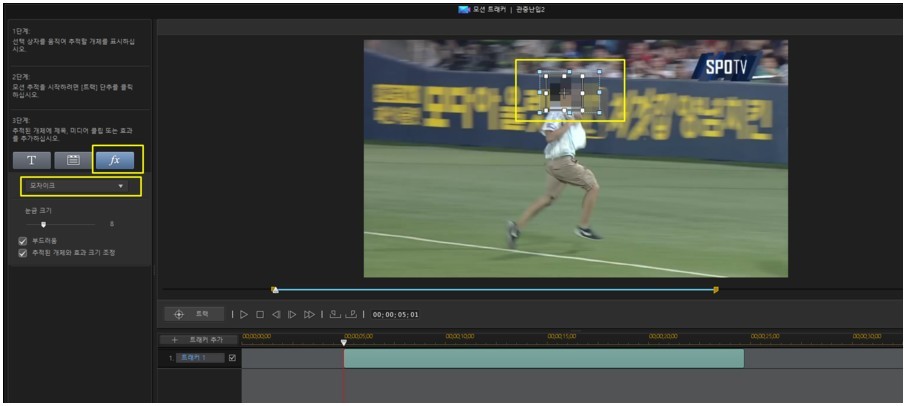Step to the next frame

pos(292,314)
